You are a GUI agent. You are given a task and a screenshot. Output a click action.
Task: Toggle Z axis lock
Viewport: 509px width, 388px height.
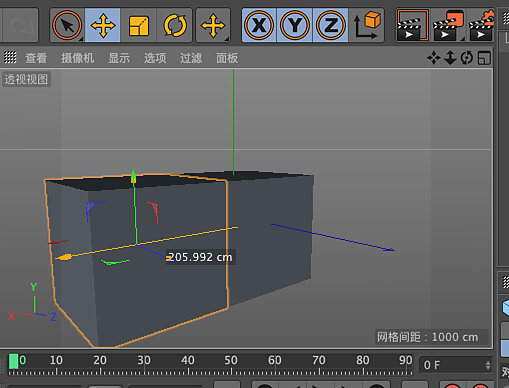(x=330, y=25)
